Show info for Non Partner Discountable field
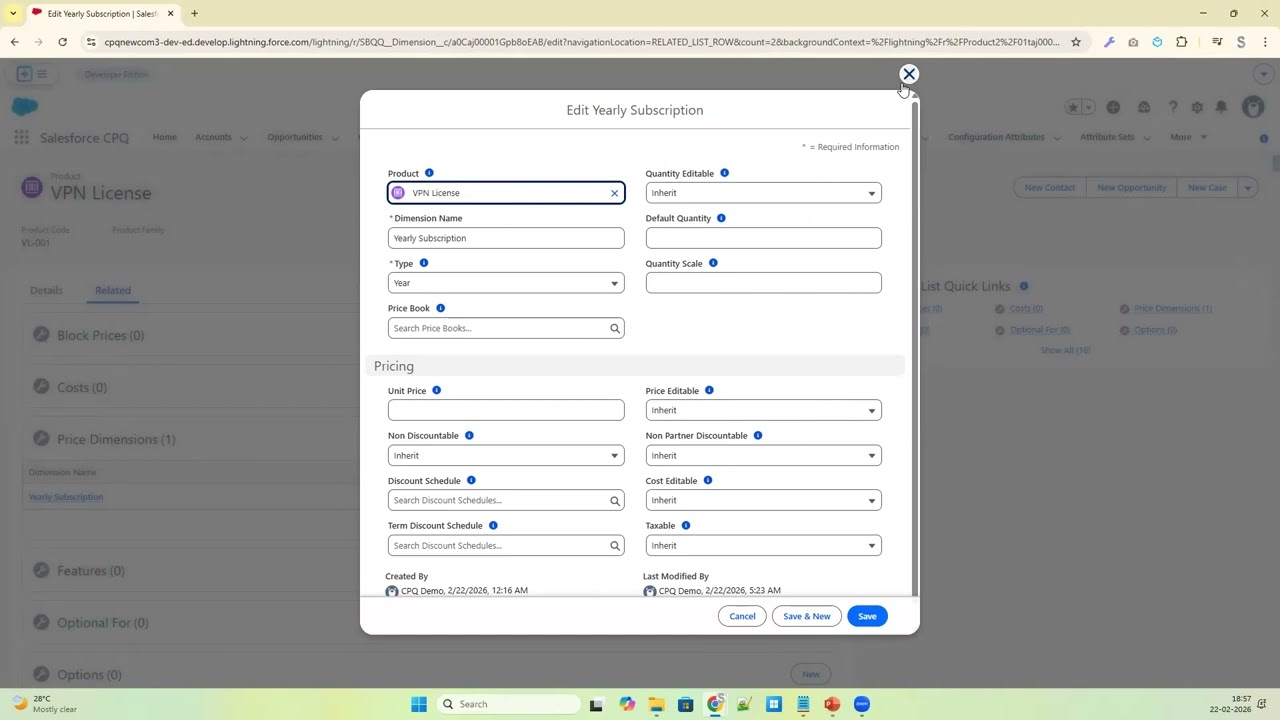Viewport: 1280px width, 720px height. point(758,435)
